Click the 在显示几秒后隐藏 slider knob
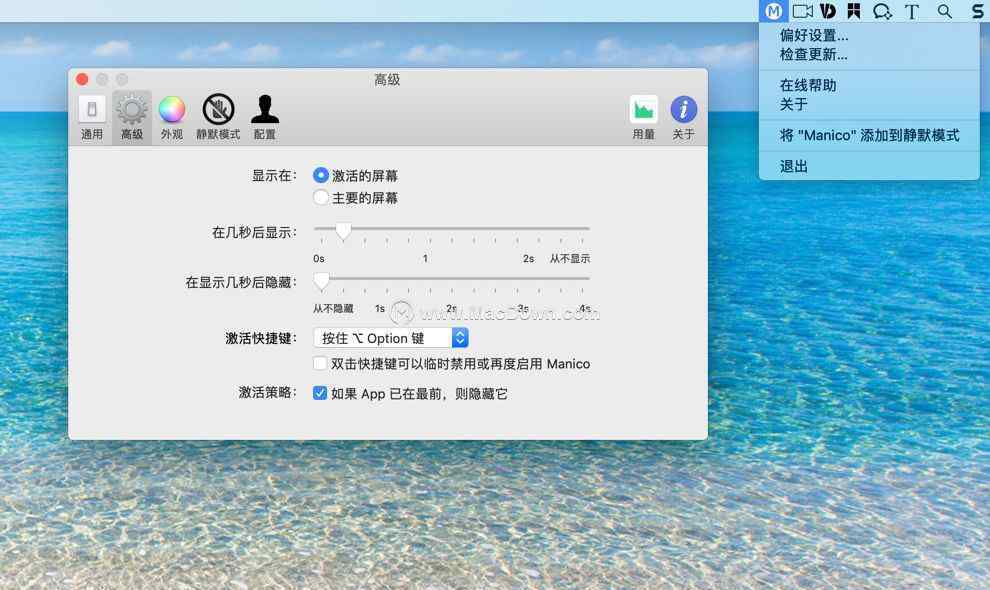 click(321, 280)
